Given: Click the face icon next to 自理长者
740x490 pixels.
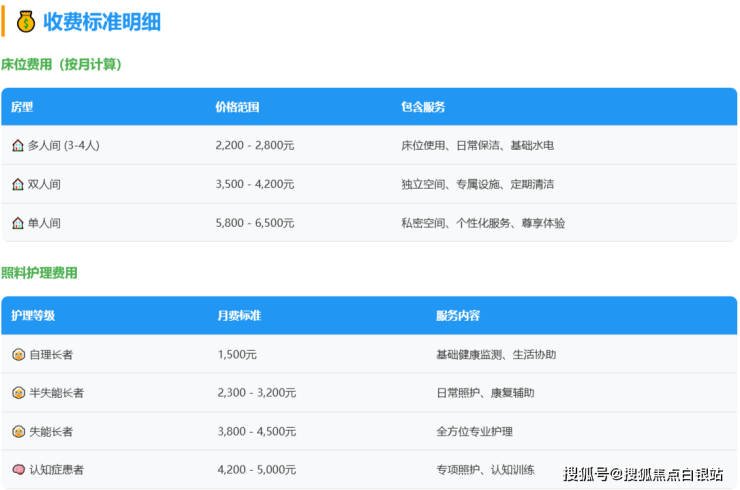Looking at the screenshot, I should (18, 355).
